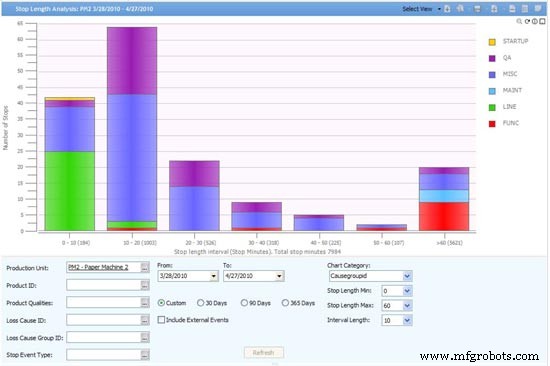Click the FUNC red legend swatch

pyautogui.click(x=492, y=124)
